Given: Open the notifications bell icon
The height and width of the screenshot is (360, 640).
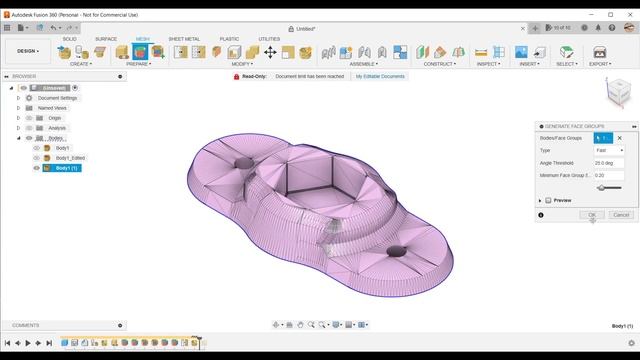Looking at the screenshot, I should click(x=598, y=28).
